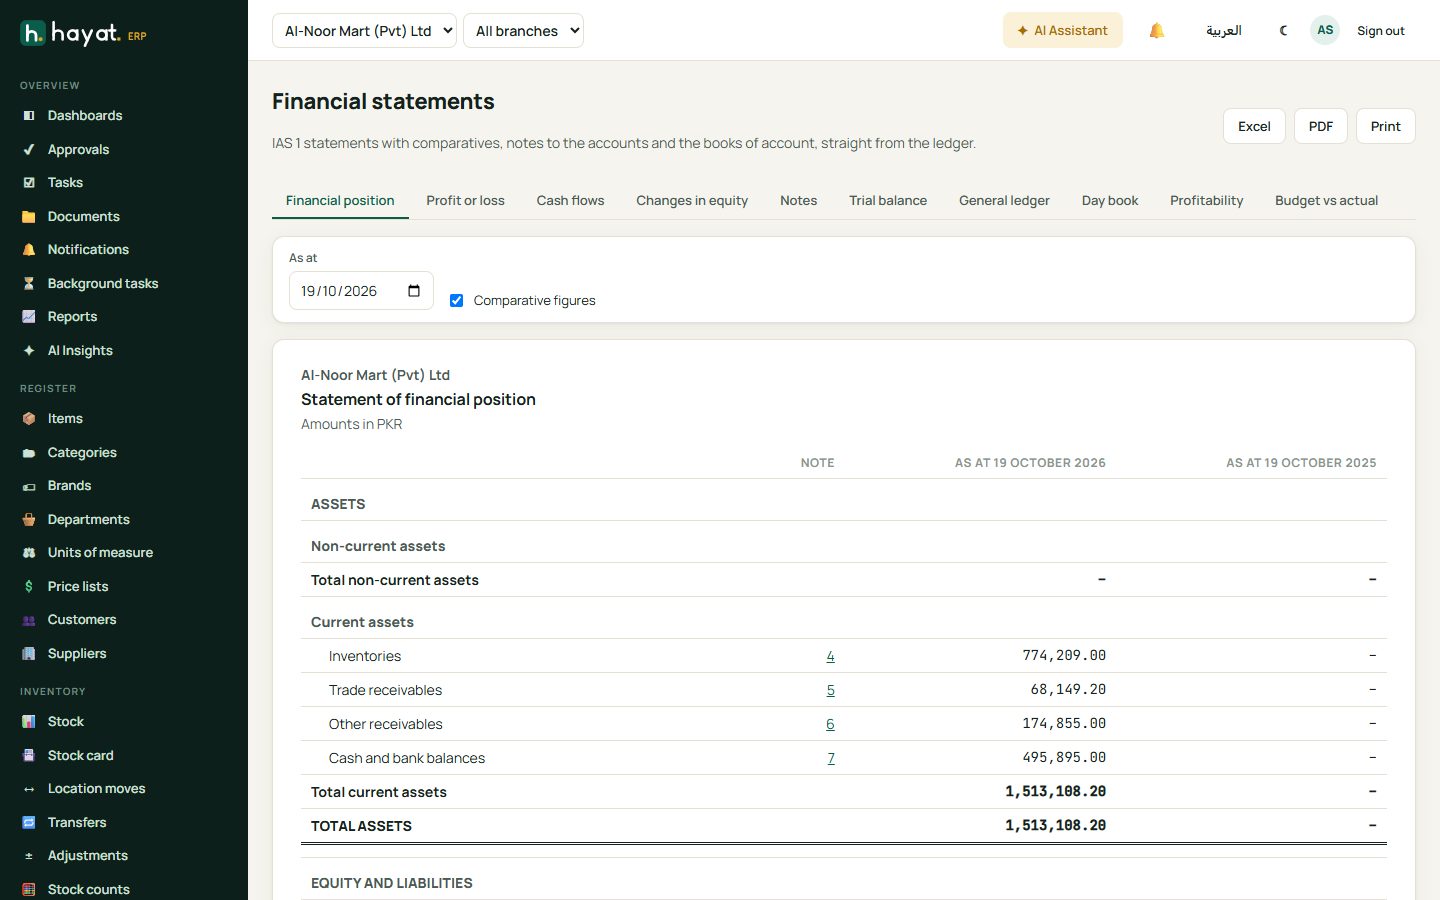Switch language to العربية

[x=1223, y=31]
